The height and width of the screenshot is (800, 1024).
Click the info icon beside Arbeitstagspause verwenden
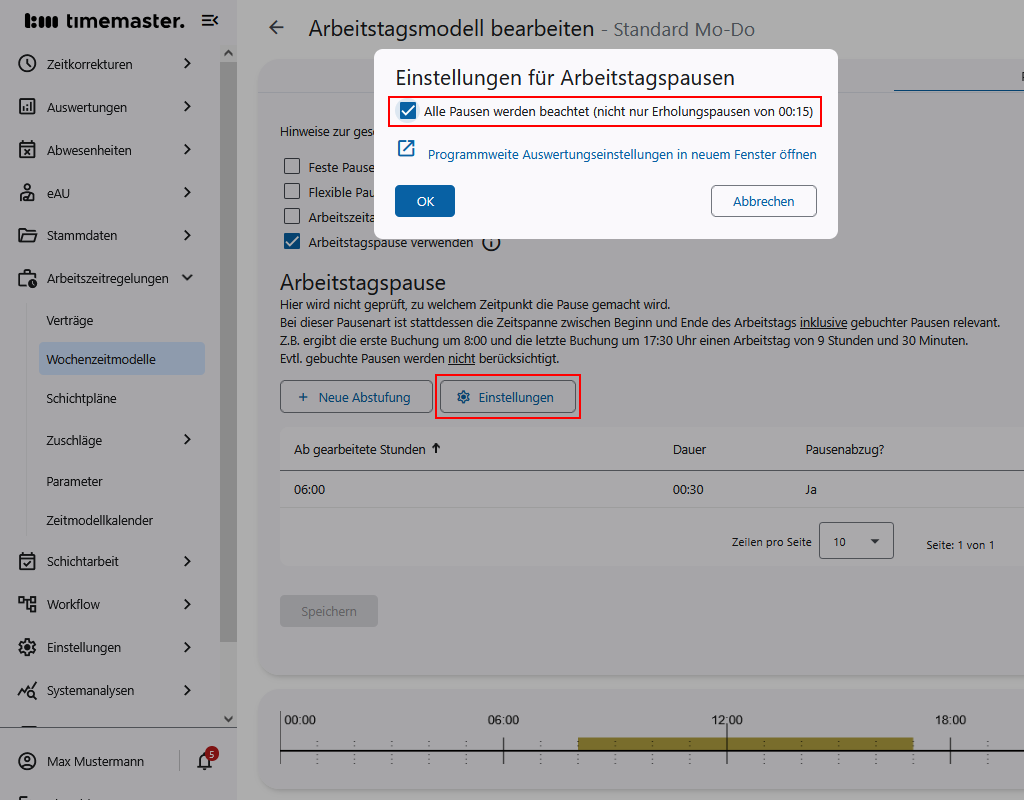click(491, 242)
